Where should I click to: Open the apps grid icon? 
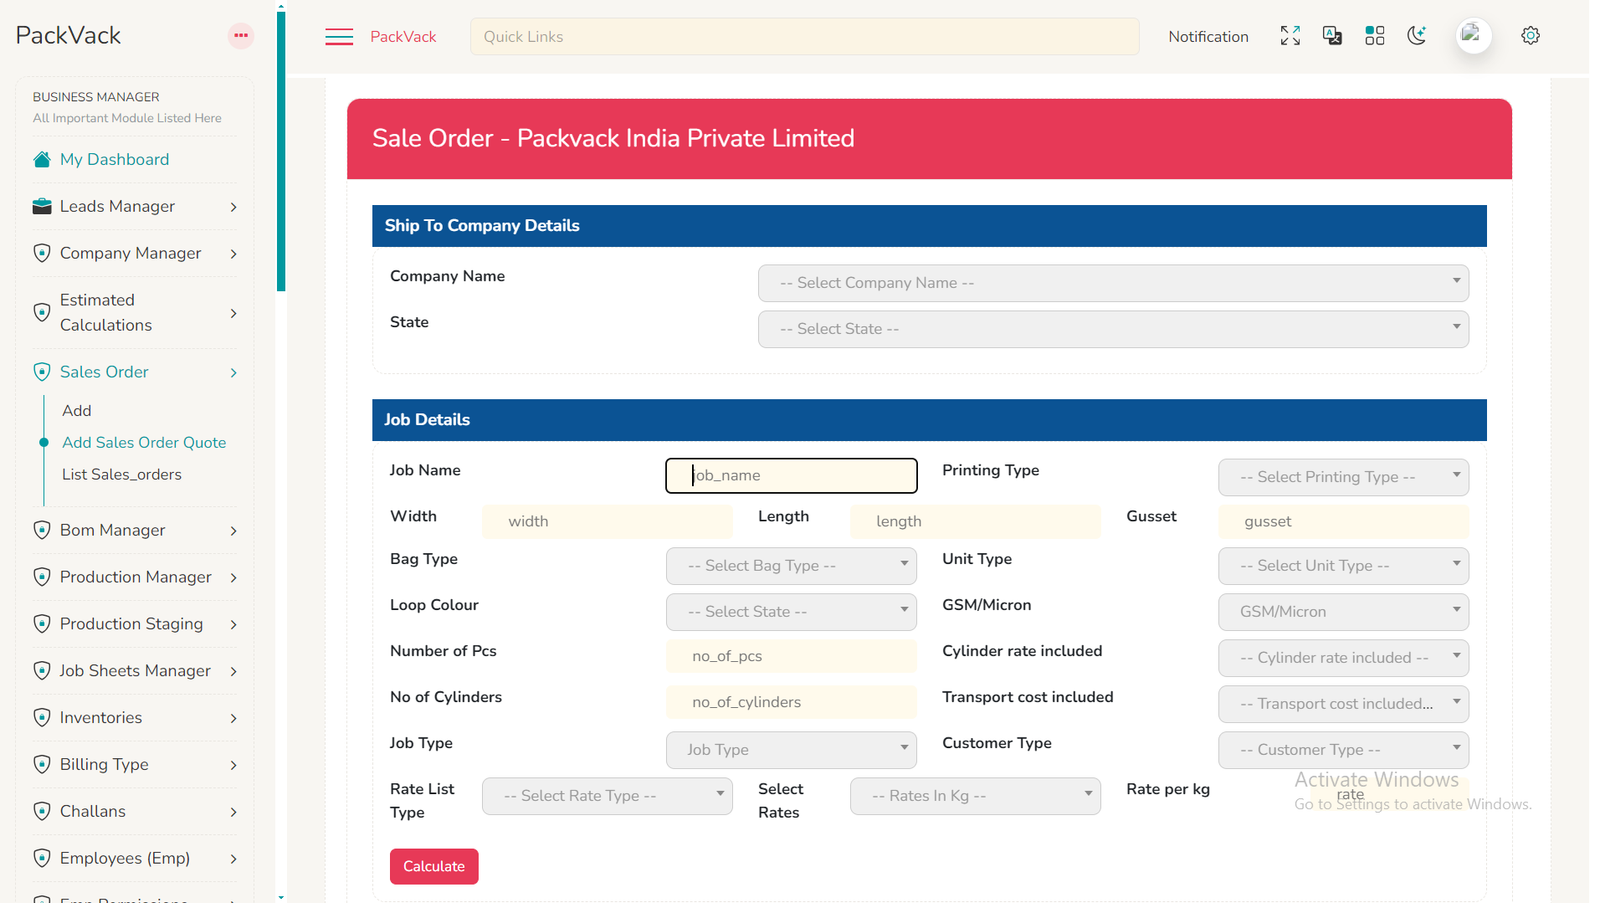point(1374,36)
